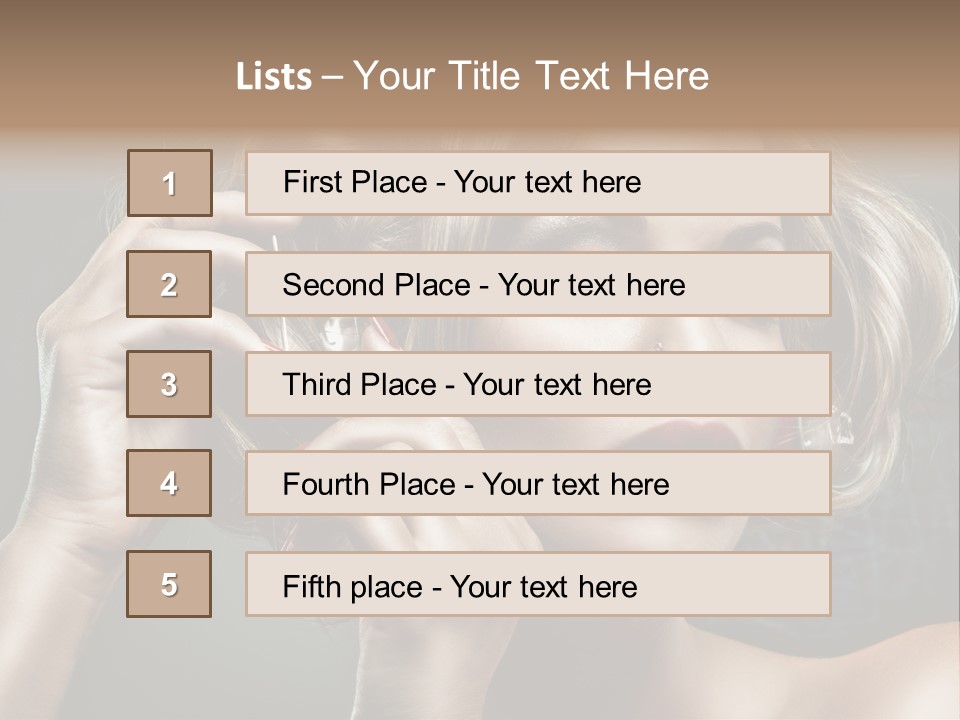Select the Your Title Text Here heading
The height and width of the screenshot is (720, 960).
531,76
